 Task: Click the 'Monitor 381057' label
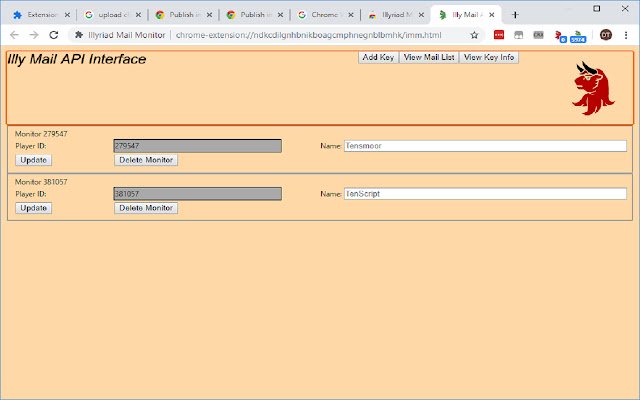tap(41, 182)
